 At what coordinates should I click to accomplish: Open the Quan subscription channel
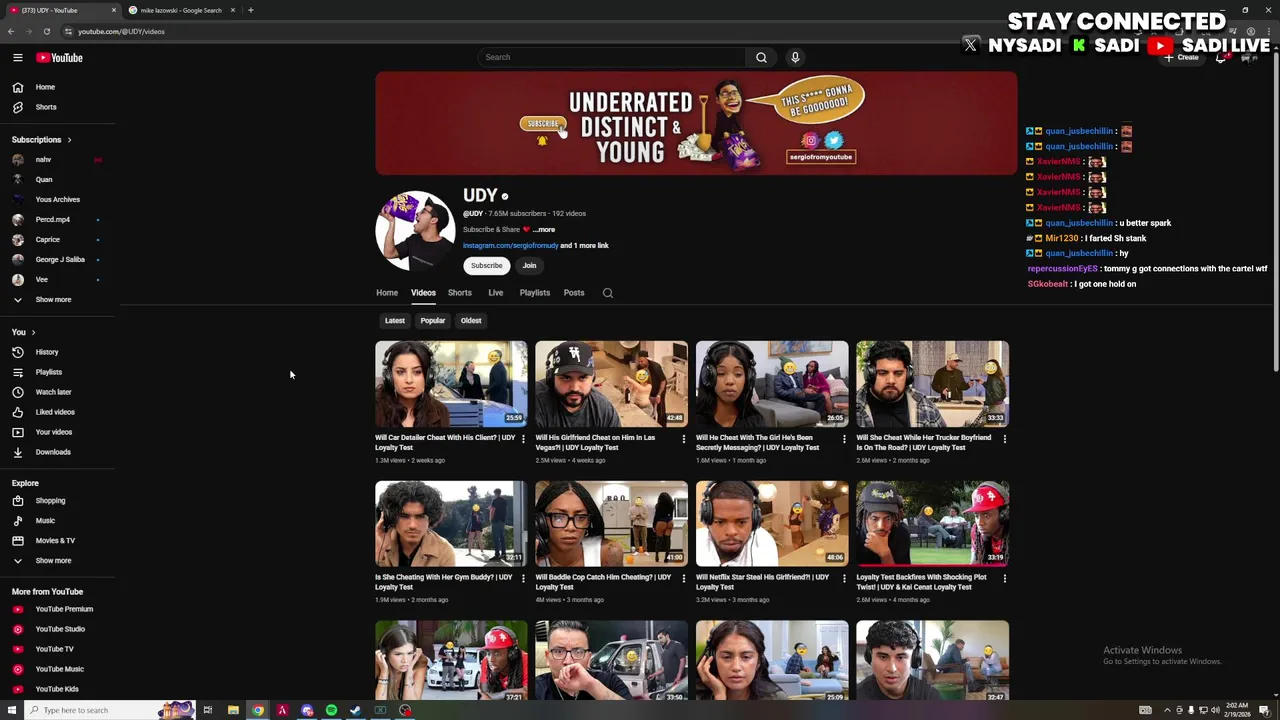tap(57, 180)
